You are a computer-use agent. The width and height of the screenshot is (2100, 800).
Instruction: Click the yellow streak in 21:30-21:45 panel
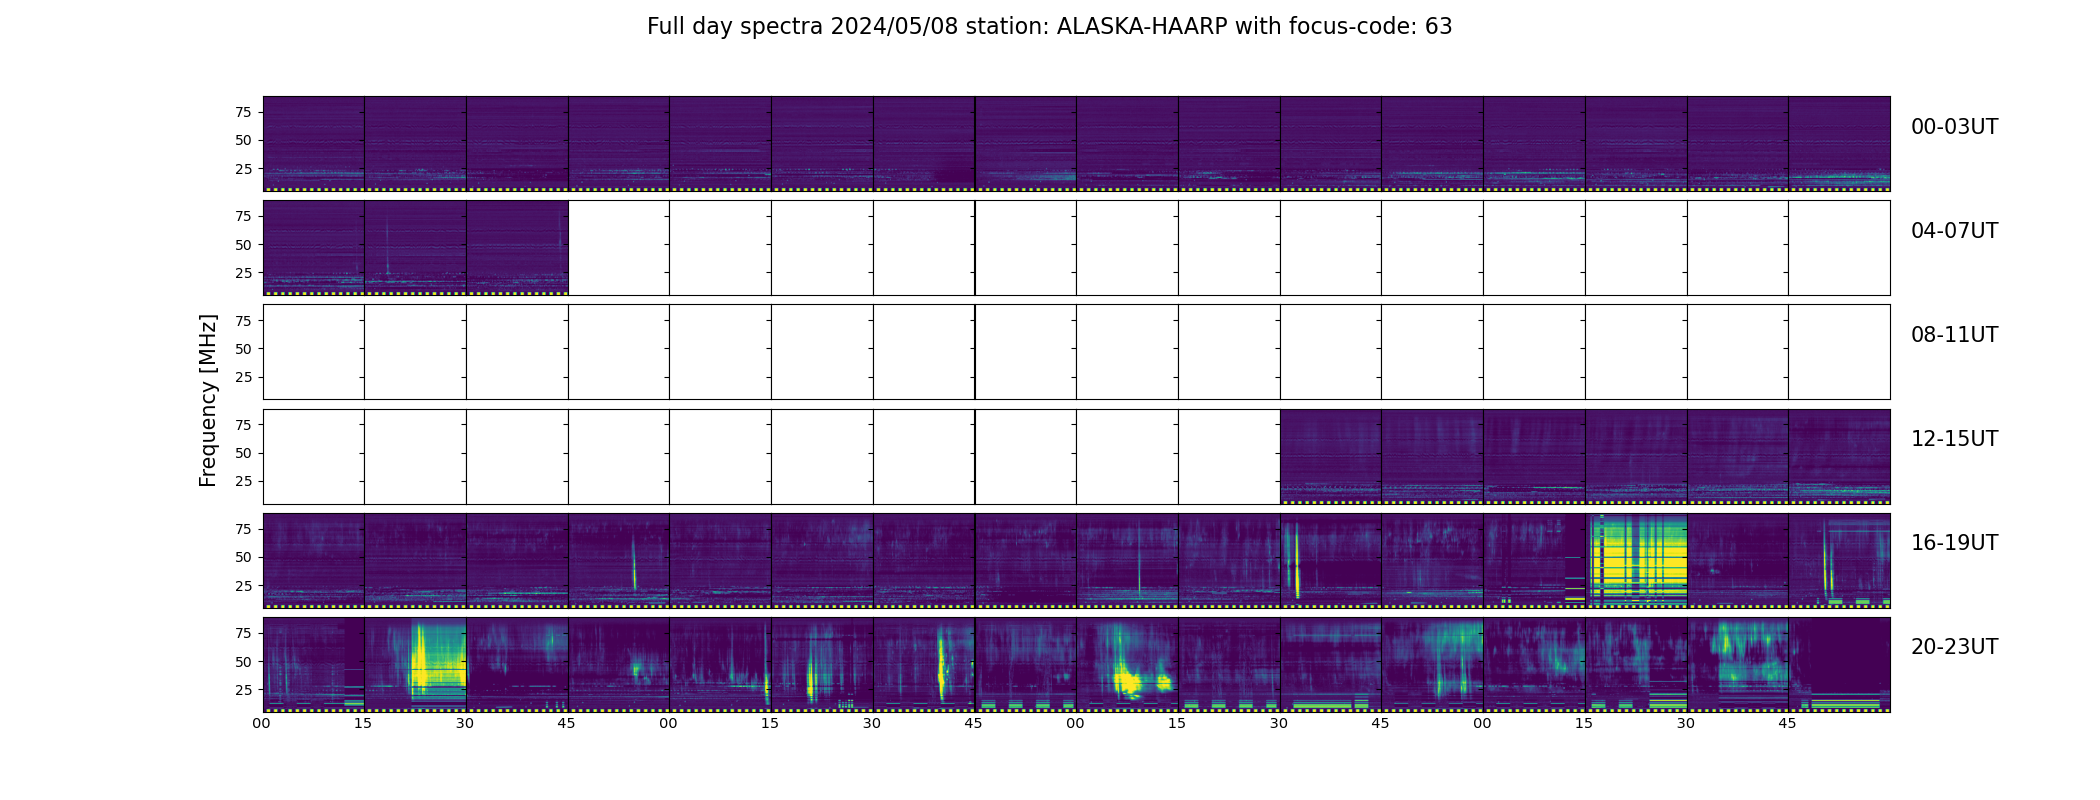(941, 665)
